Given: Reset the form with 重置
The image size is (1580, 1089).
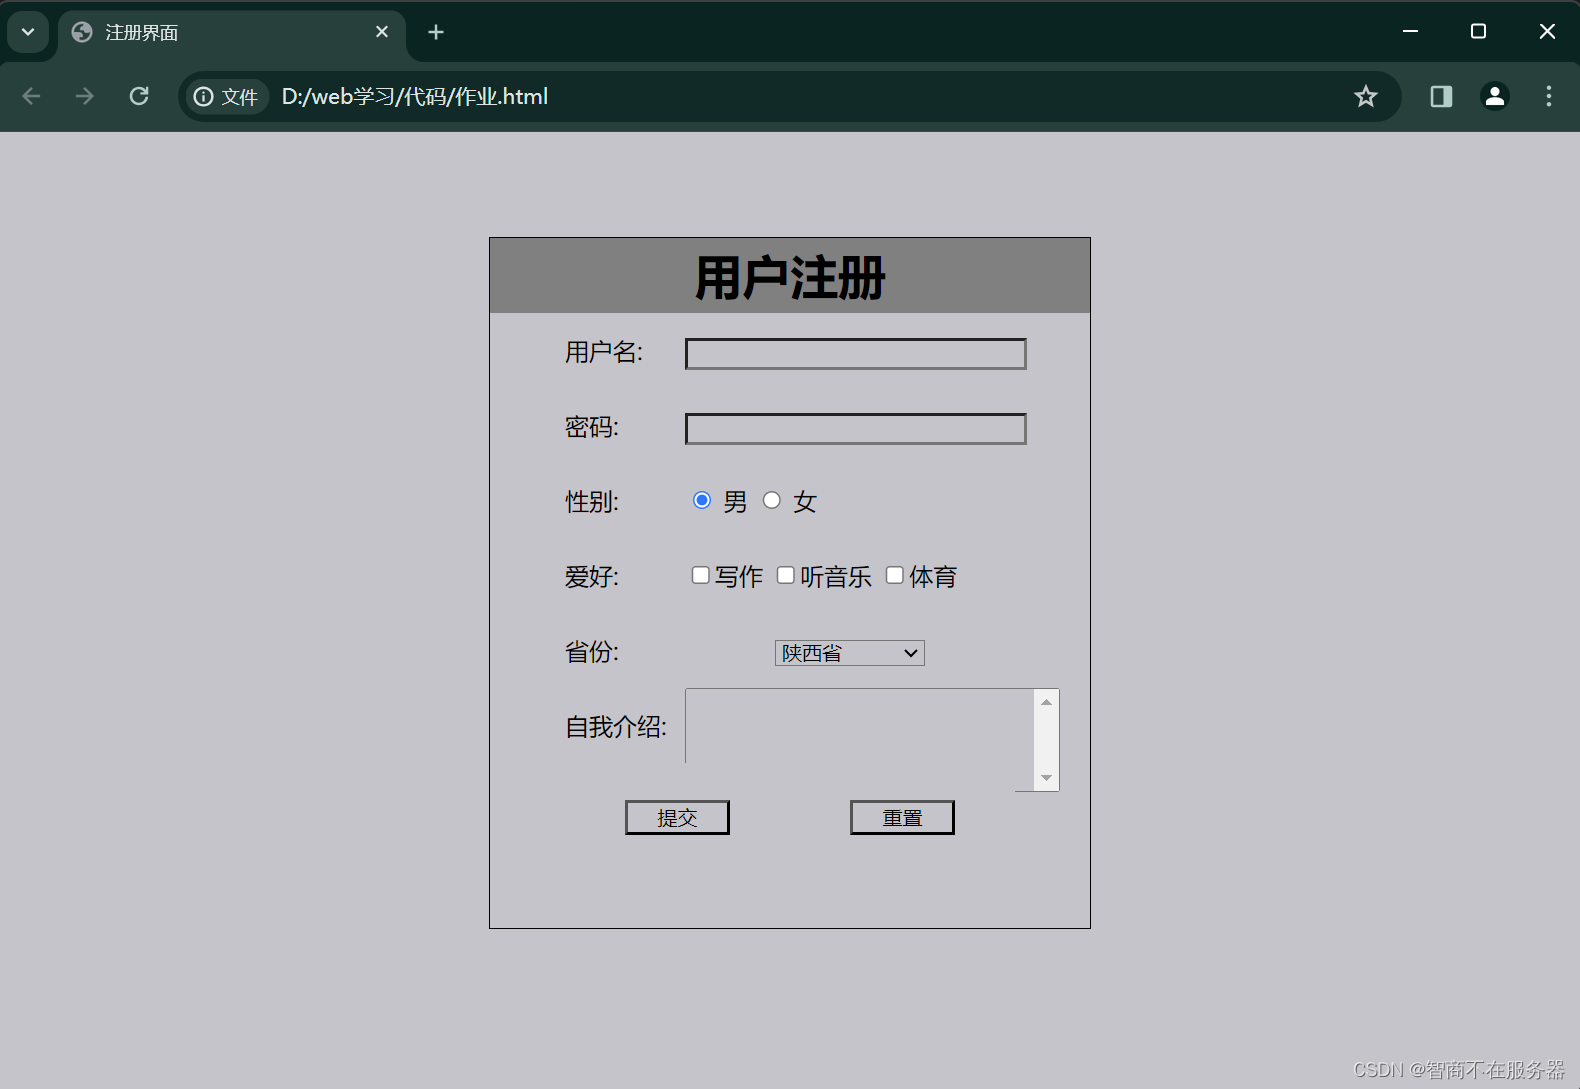Looking at the screenshot, I should (902, 818).
